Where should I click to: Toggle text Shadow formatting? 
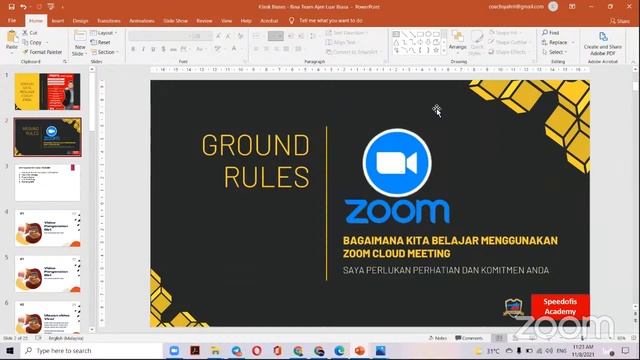[x=163, y=49]
